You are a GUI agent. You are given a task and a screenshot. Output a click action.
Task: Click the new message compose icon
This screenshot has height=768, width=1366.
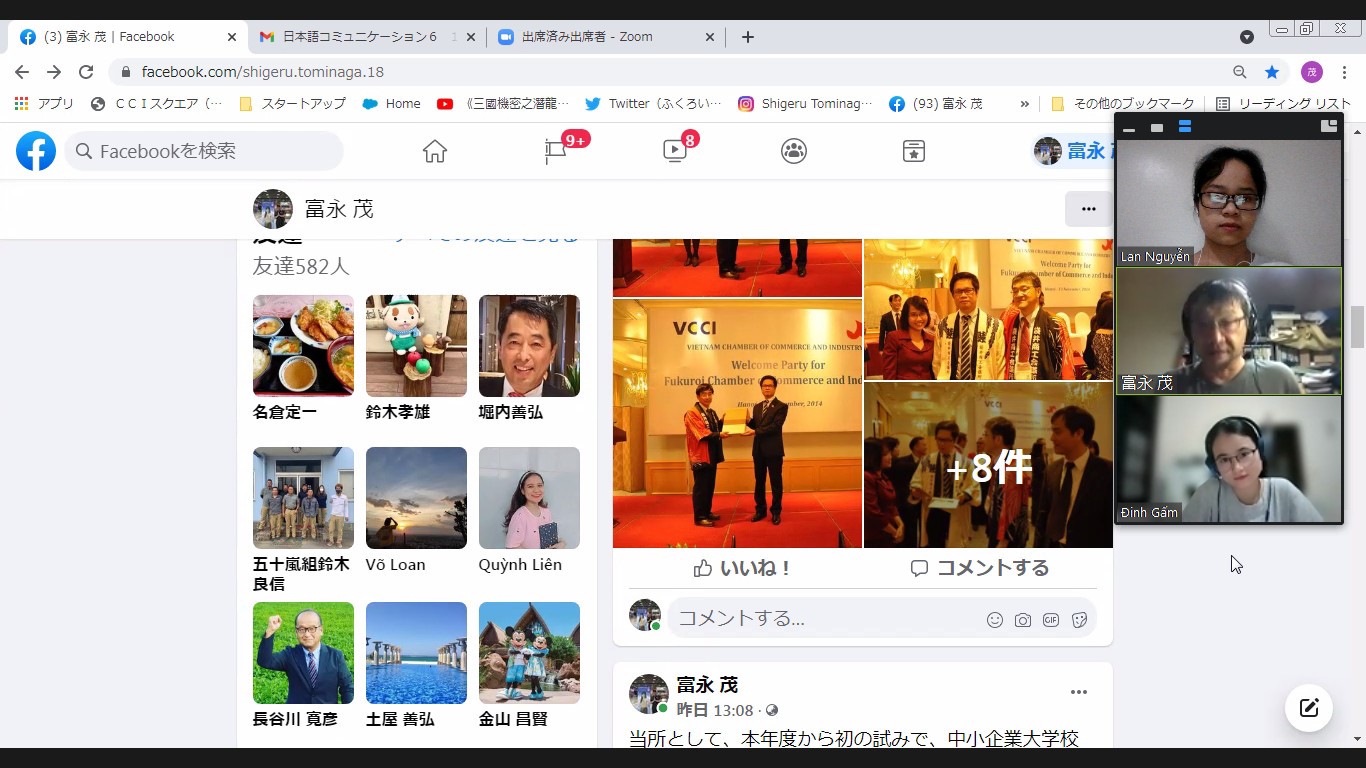pos(1309,708)
